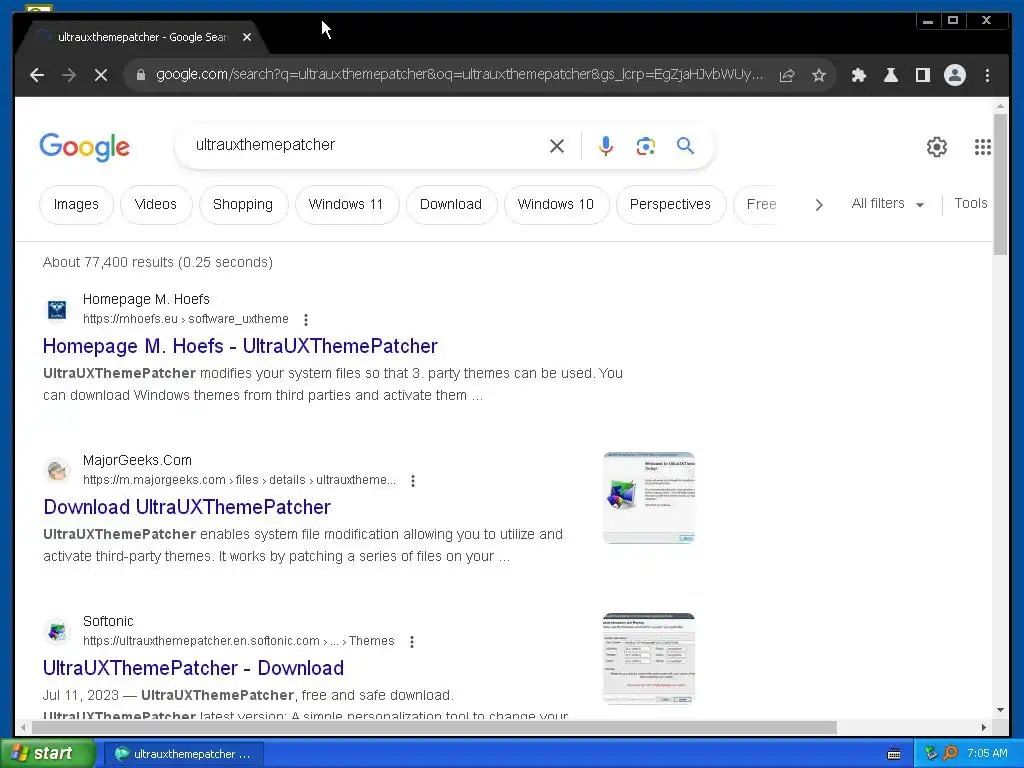Click the scroll down arrow
Viewport: 1024px width, 768px height.
1000,710
